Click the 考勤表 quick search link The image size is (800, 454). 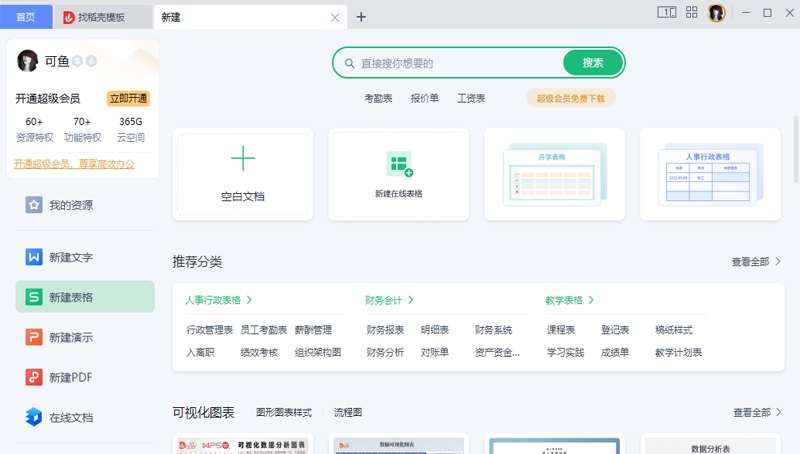[378, 98]
